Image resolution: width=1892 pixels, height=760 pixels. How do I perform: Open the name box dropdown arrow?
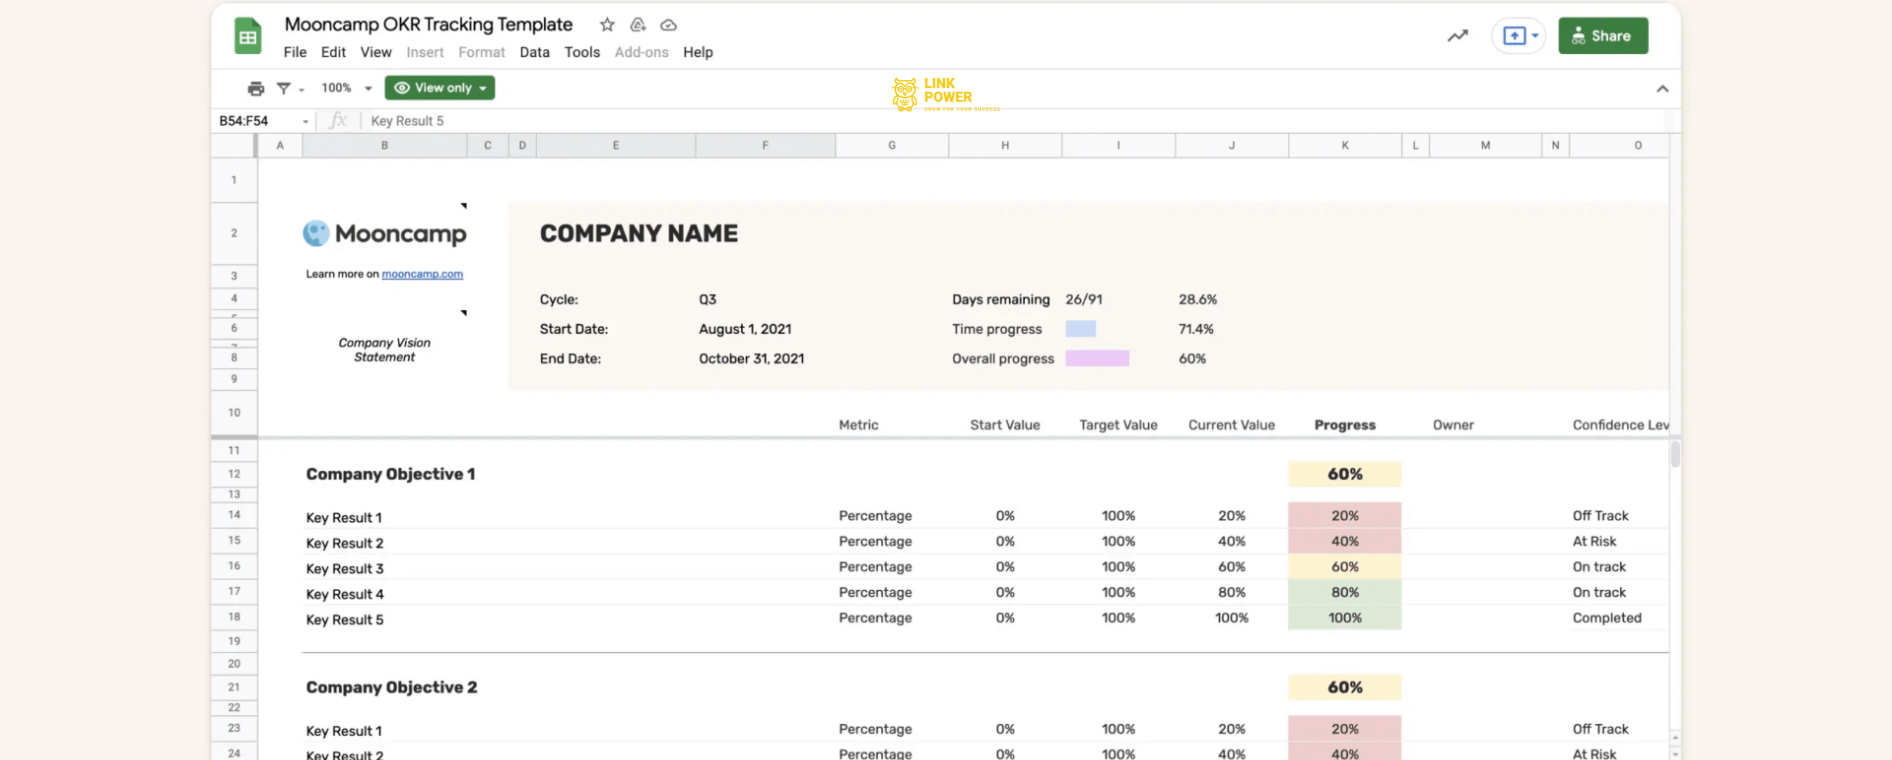(305, 122)
